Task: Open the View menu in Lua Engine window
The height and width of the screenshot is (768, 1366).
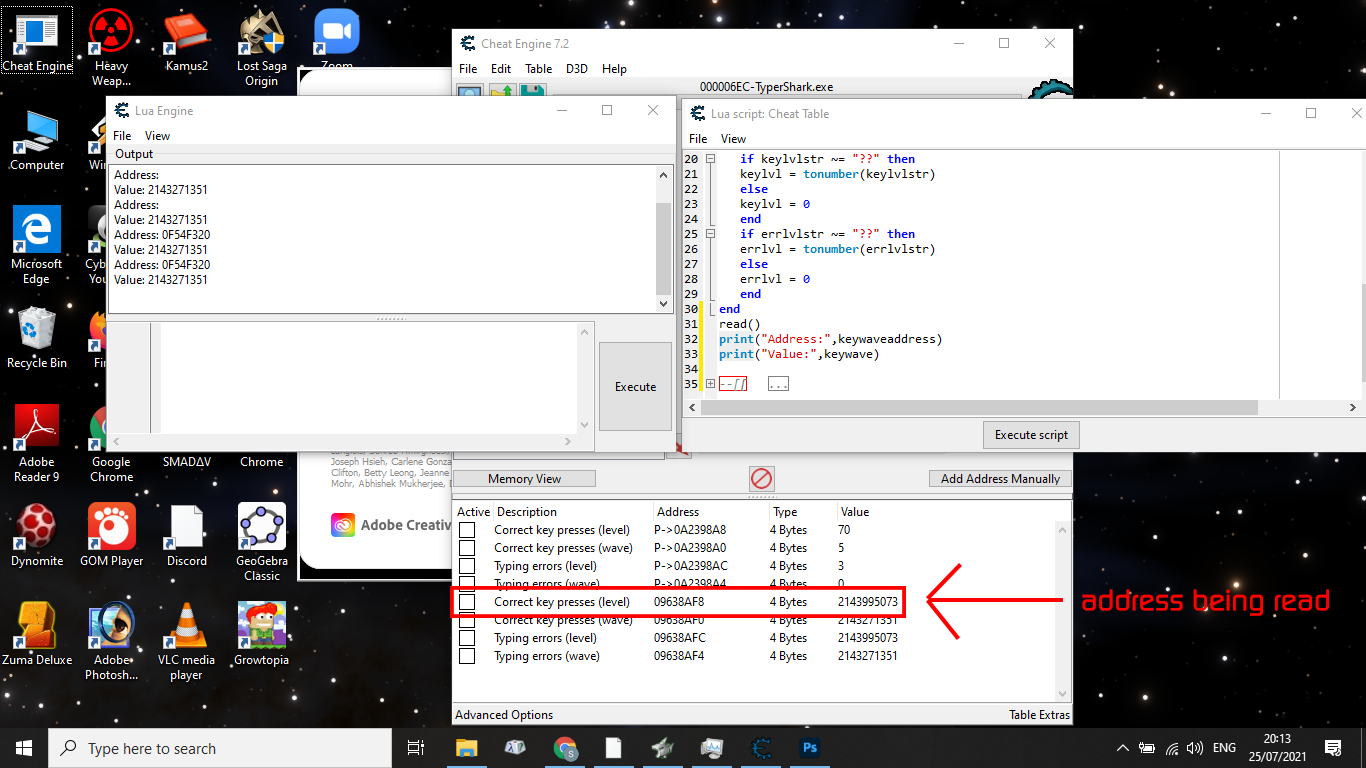Action: [x=157, y=136]
